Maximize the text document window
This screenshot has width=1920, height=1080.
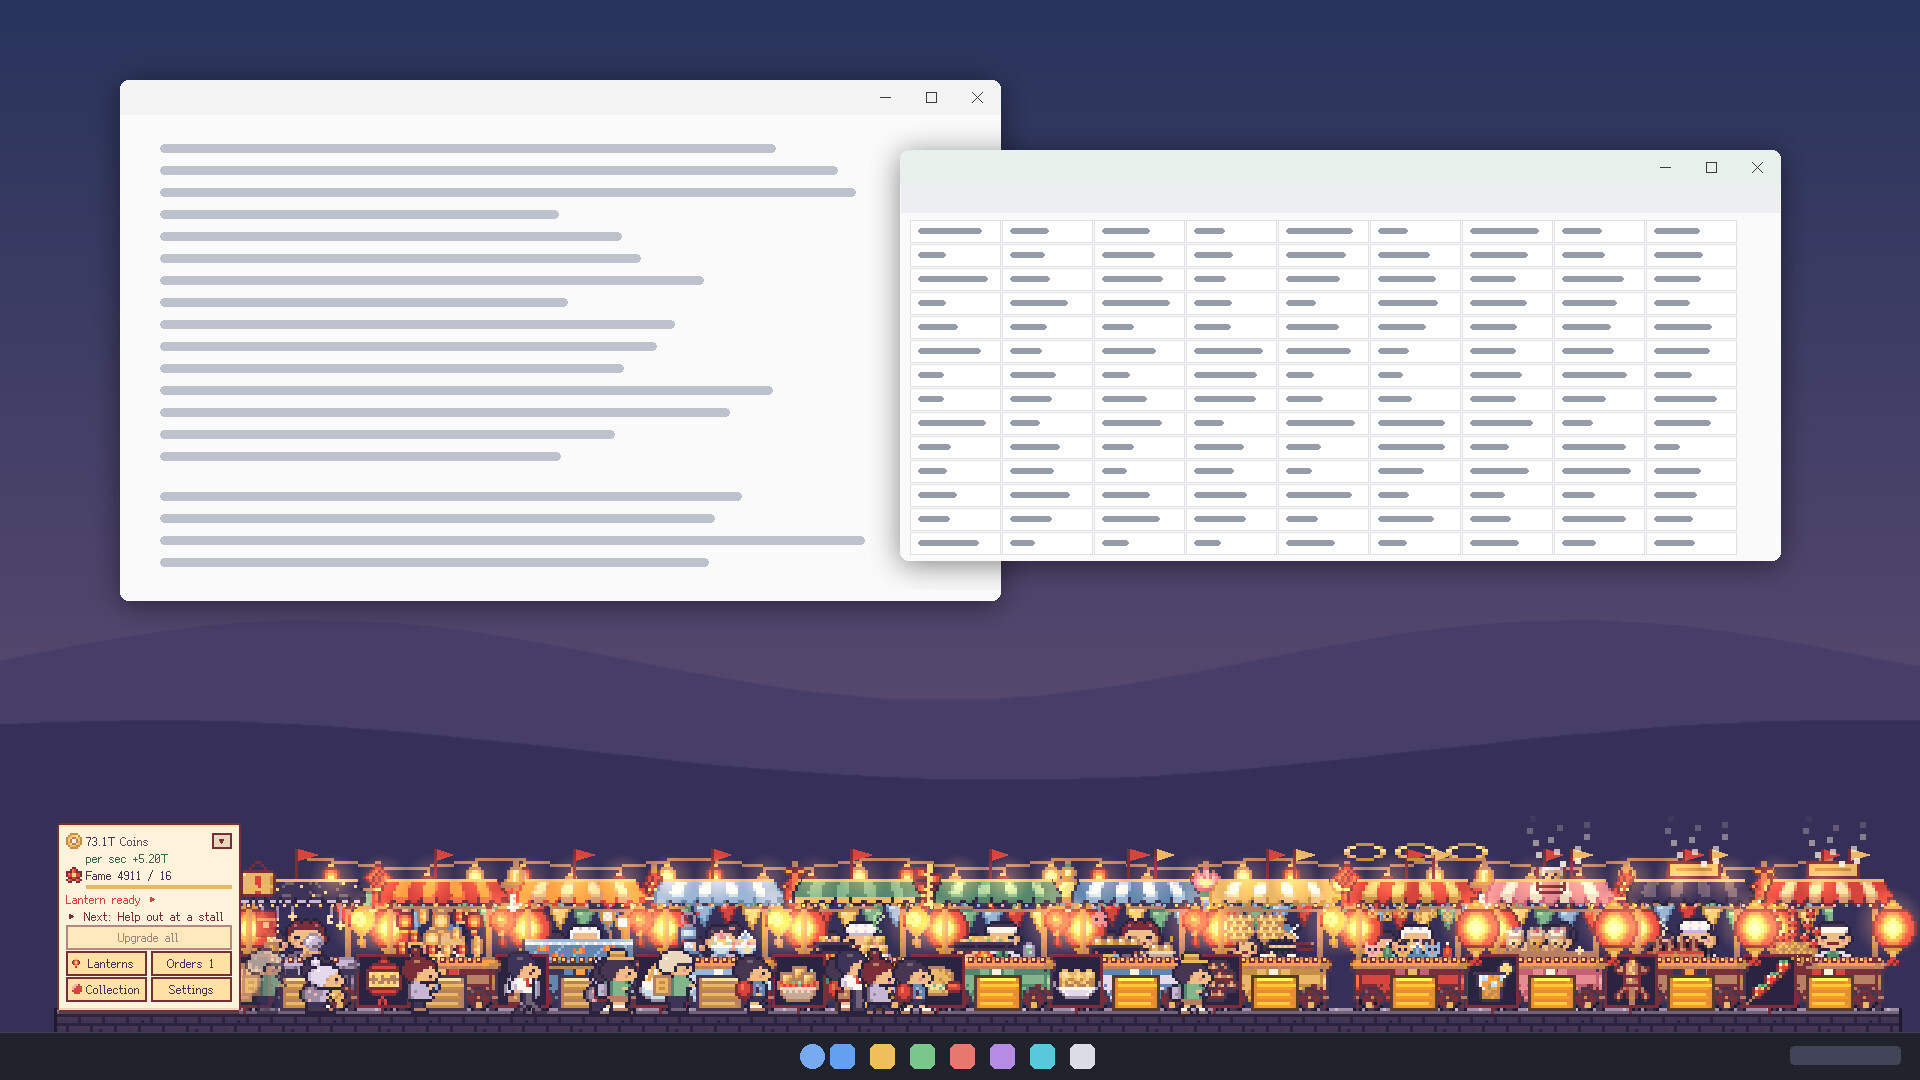pyautogui.click(x=931, y=97)
